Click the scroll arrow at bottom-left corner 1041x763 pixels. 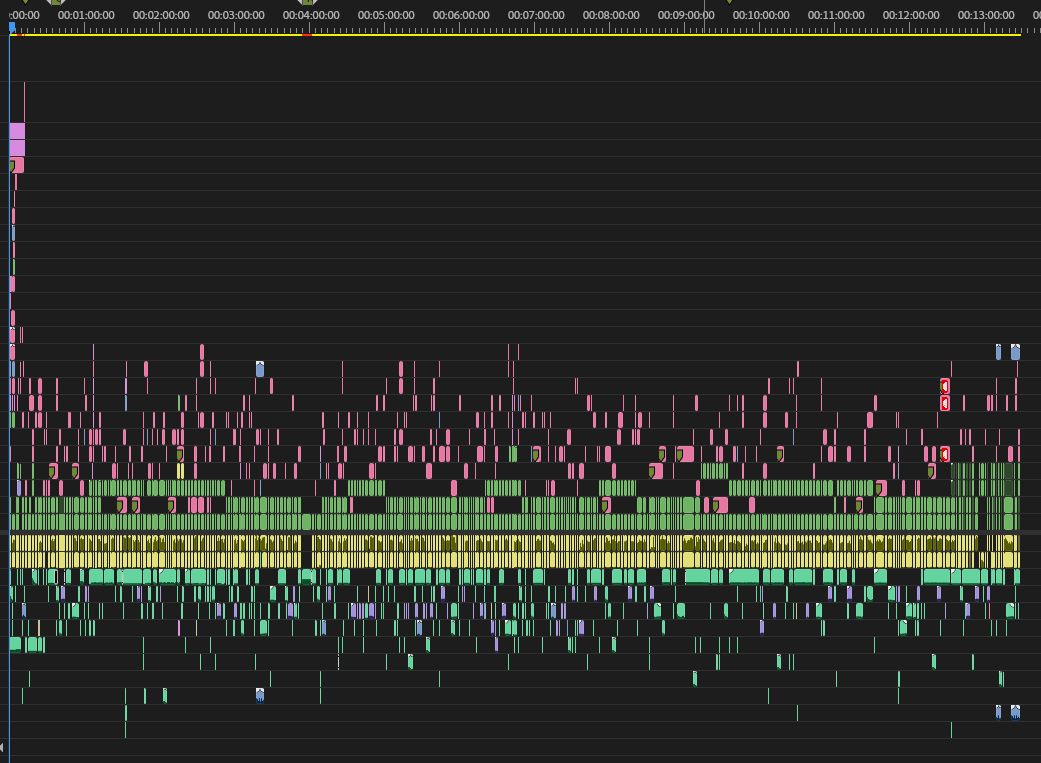2,748
